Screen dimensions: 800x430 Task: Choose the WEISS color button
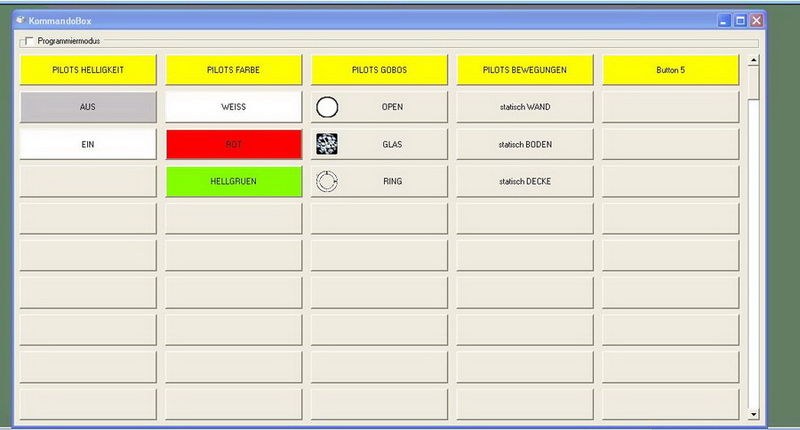(233, 107)
